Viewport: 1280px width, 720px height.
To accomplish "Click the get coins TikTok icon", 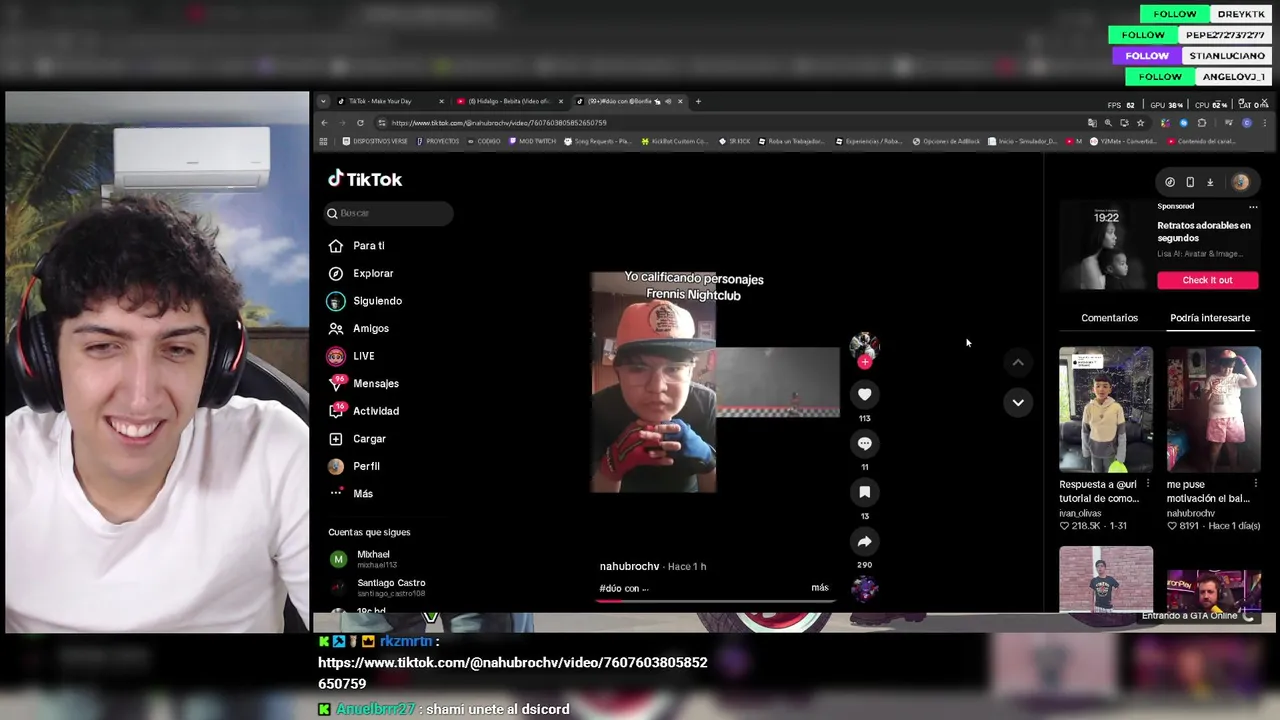I will tap(1170, 182).
